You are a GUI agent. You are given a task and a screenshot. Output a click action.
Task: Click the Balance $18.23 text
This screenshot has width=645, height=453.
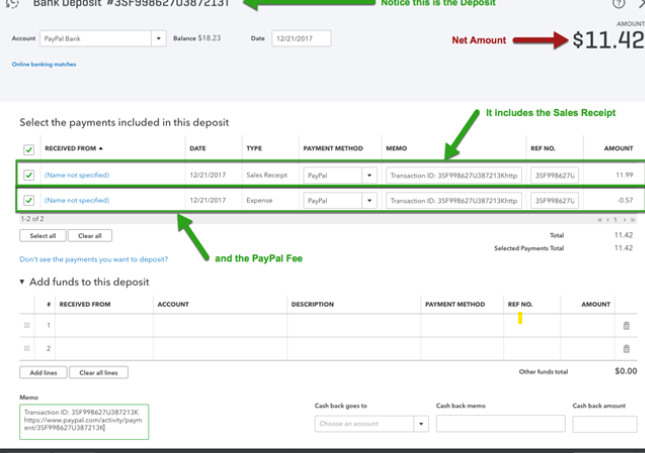point(197,38)
